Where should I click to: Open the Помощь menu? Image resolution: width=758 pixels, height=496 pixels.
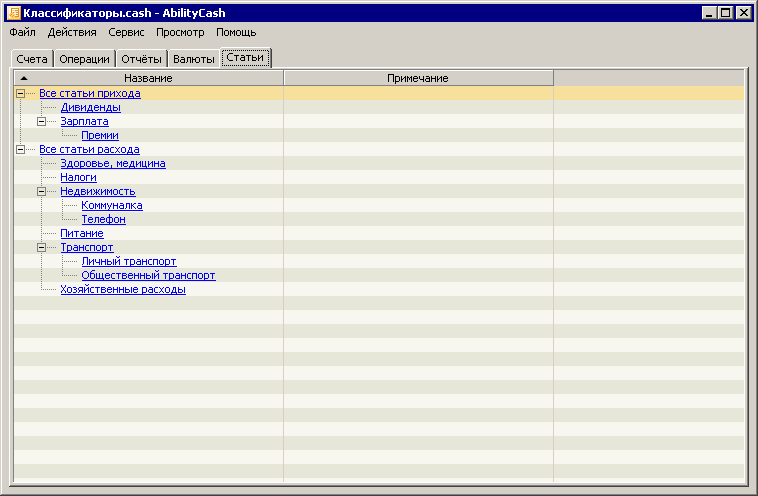coord(236,33)
